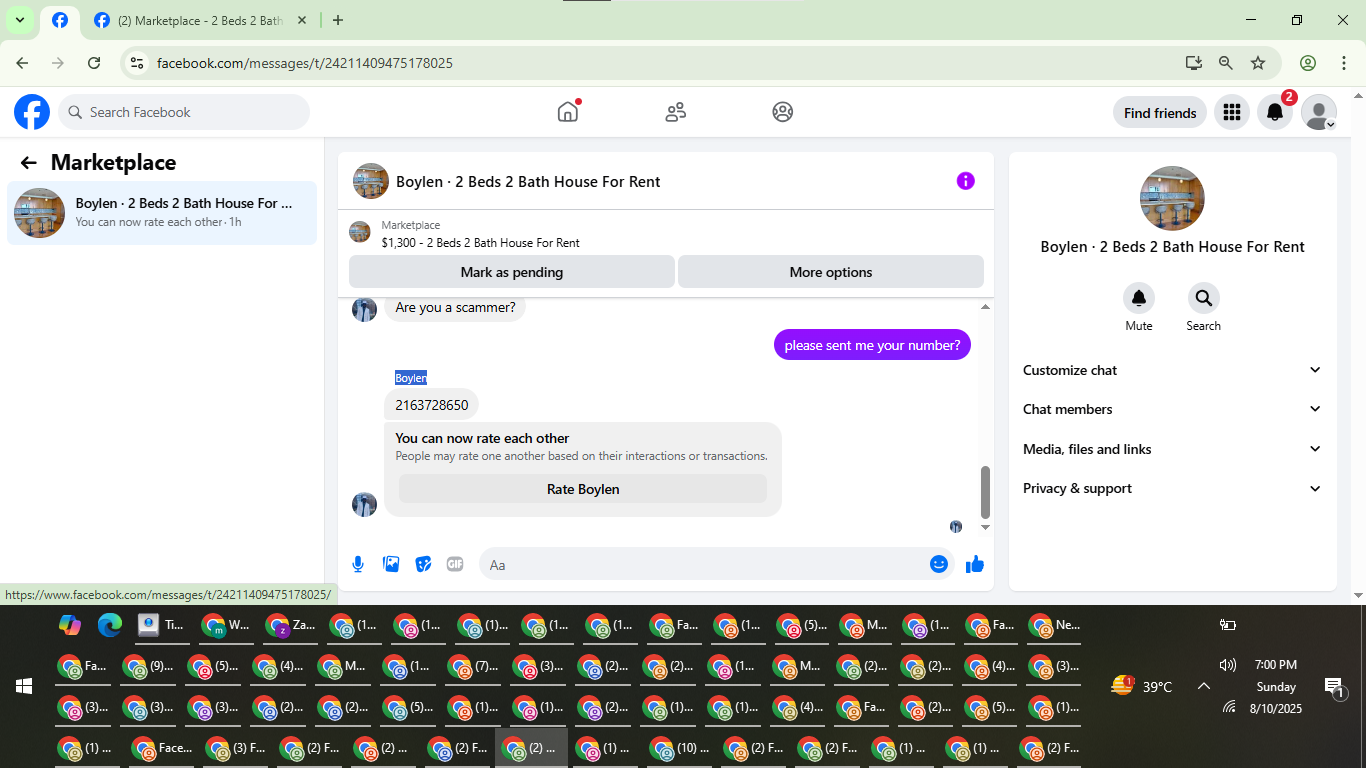Image resolution: width=1366 pixels, height=768 pixels.
Task: Click the chat scrollbar thumb
Action: point(985,492)
